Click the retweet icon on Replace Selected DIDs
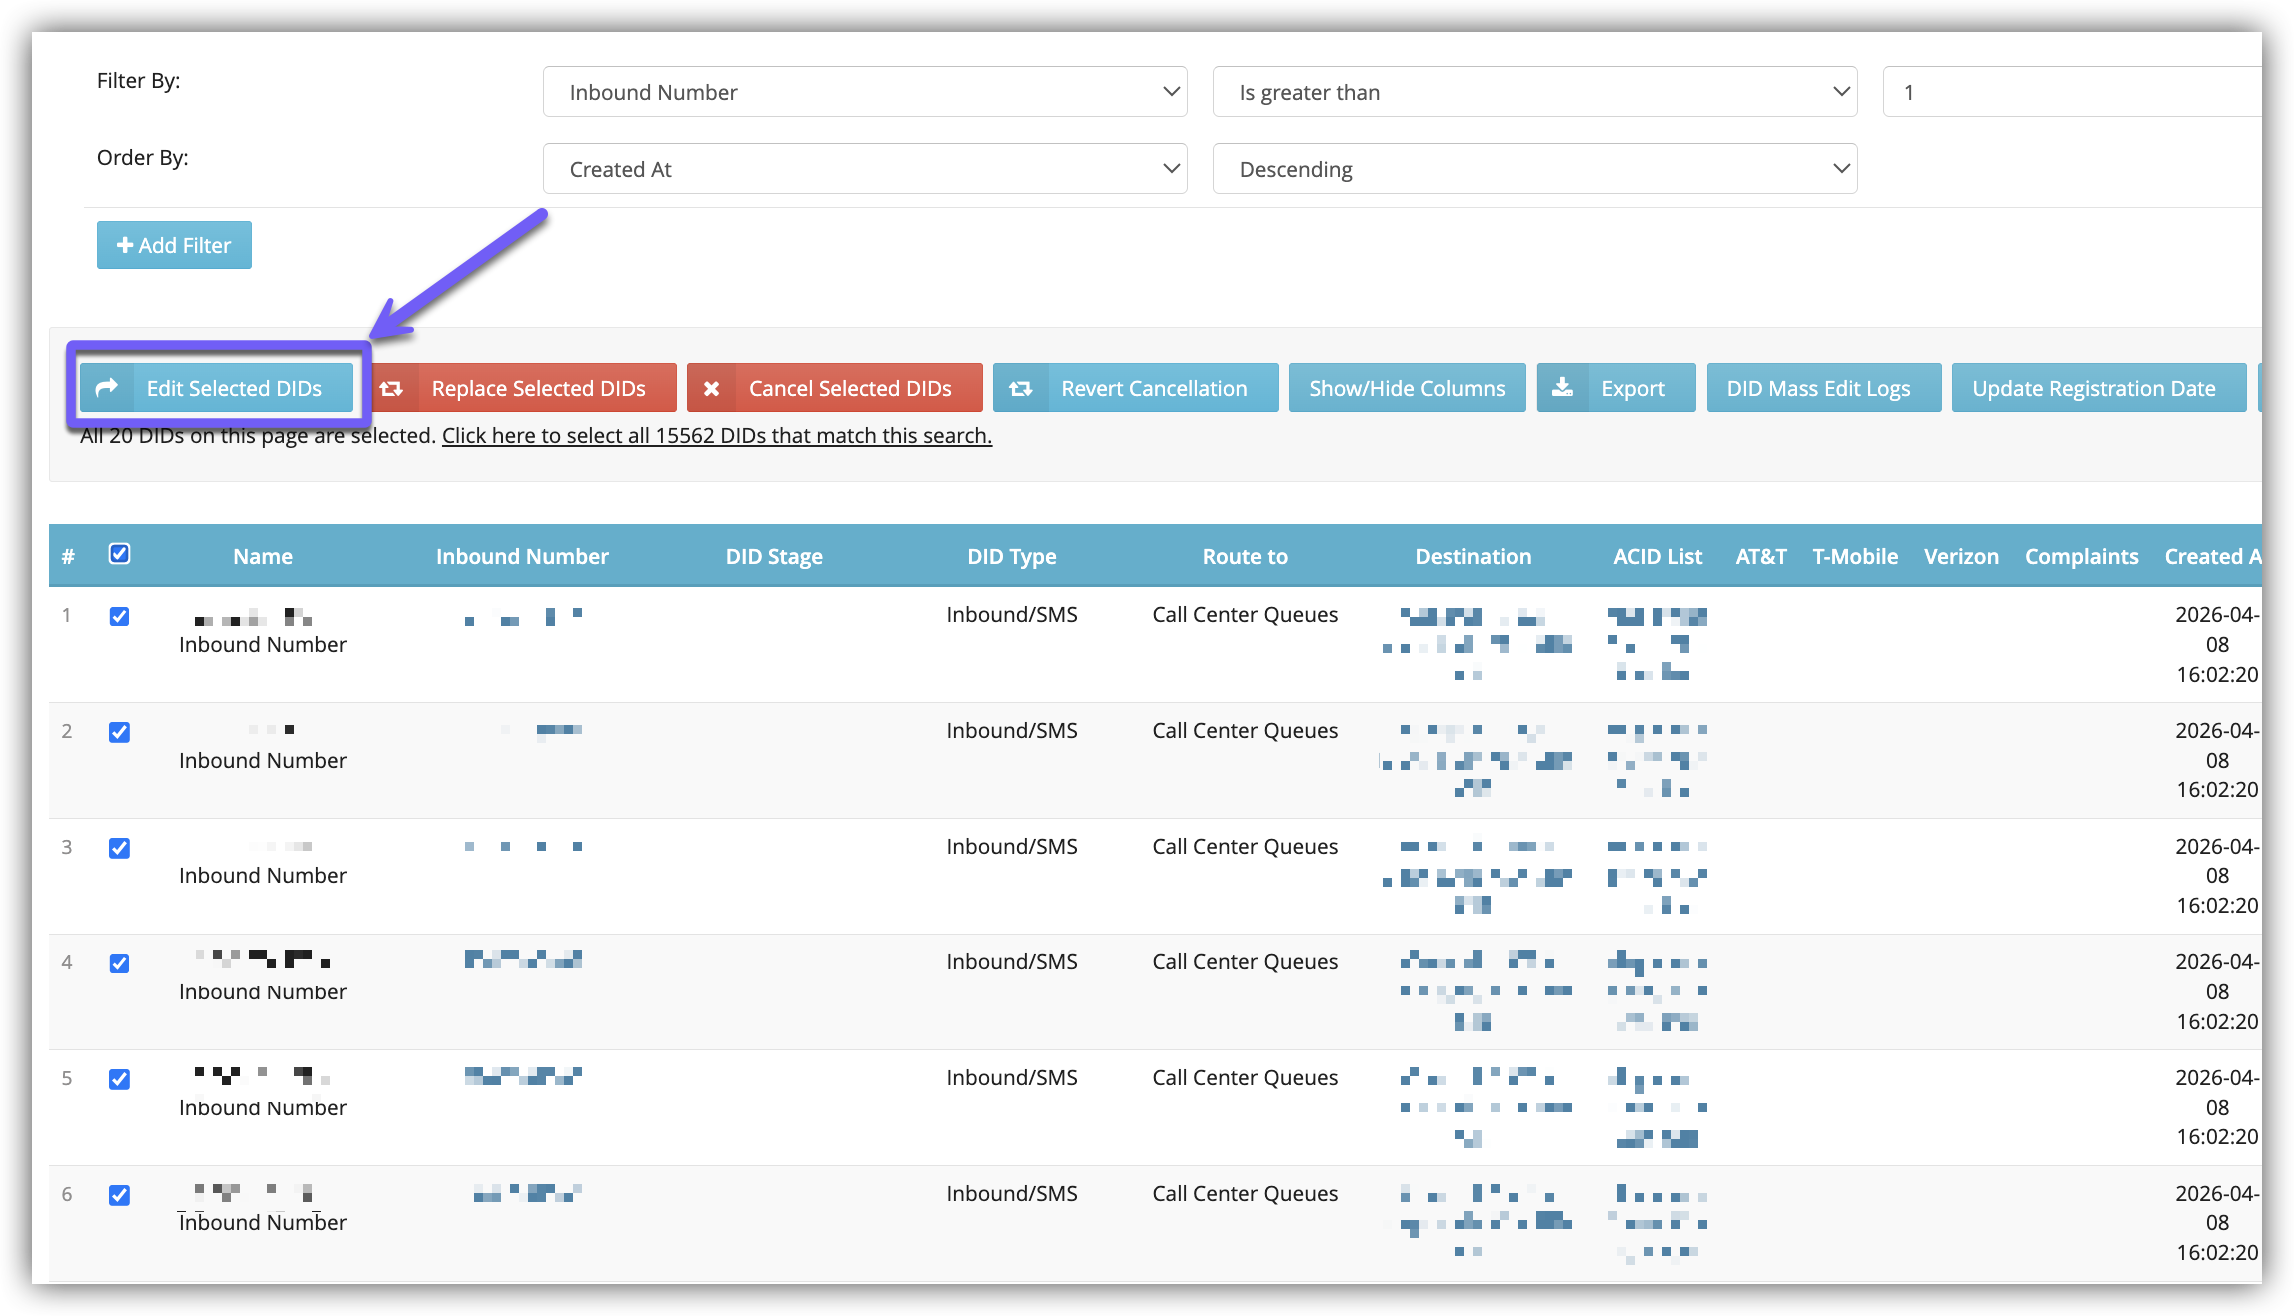This screenshot has height=1316, width=2294. pyautogui.click(x=391, y=388)
